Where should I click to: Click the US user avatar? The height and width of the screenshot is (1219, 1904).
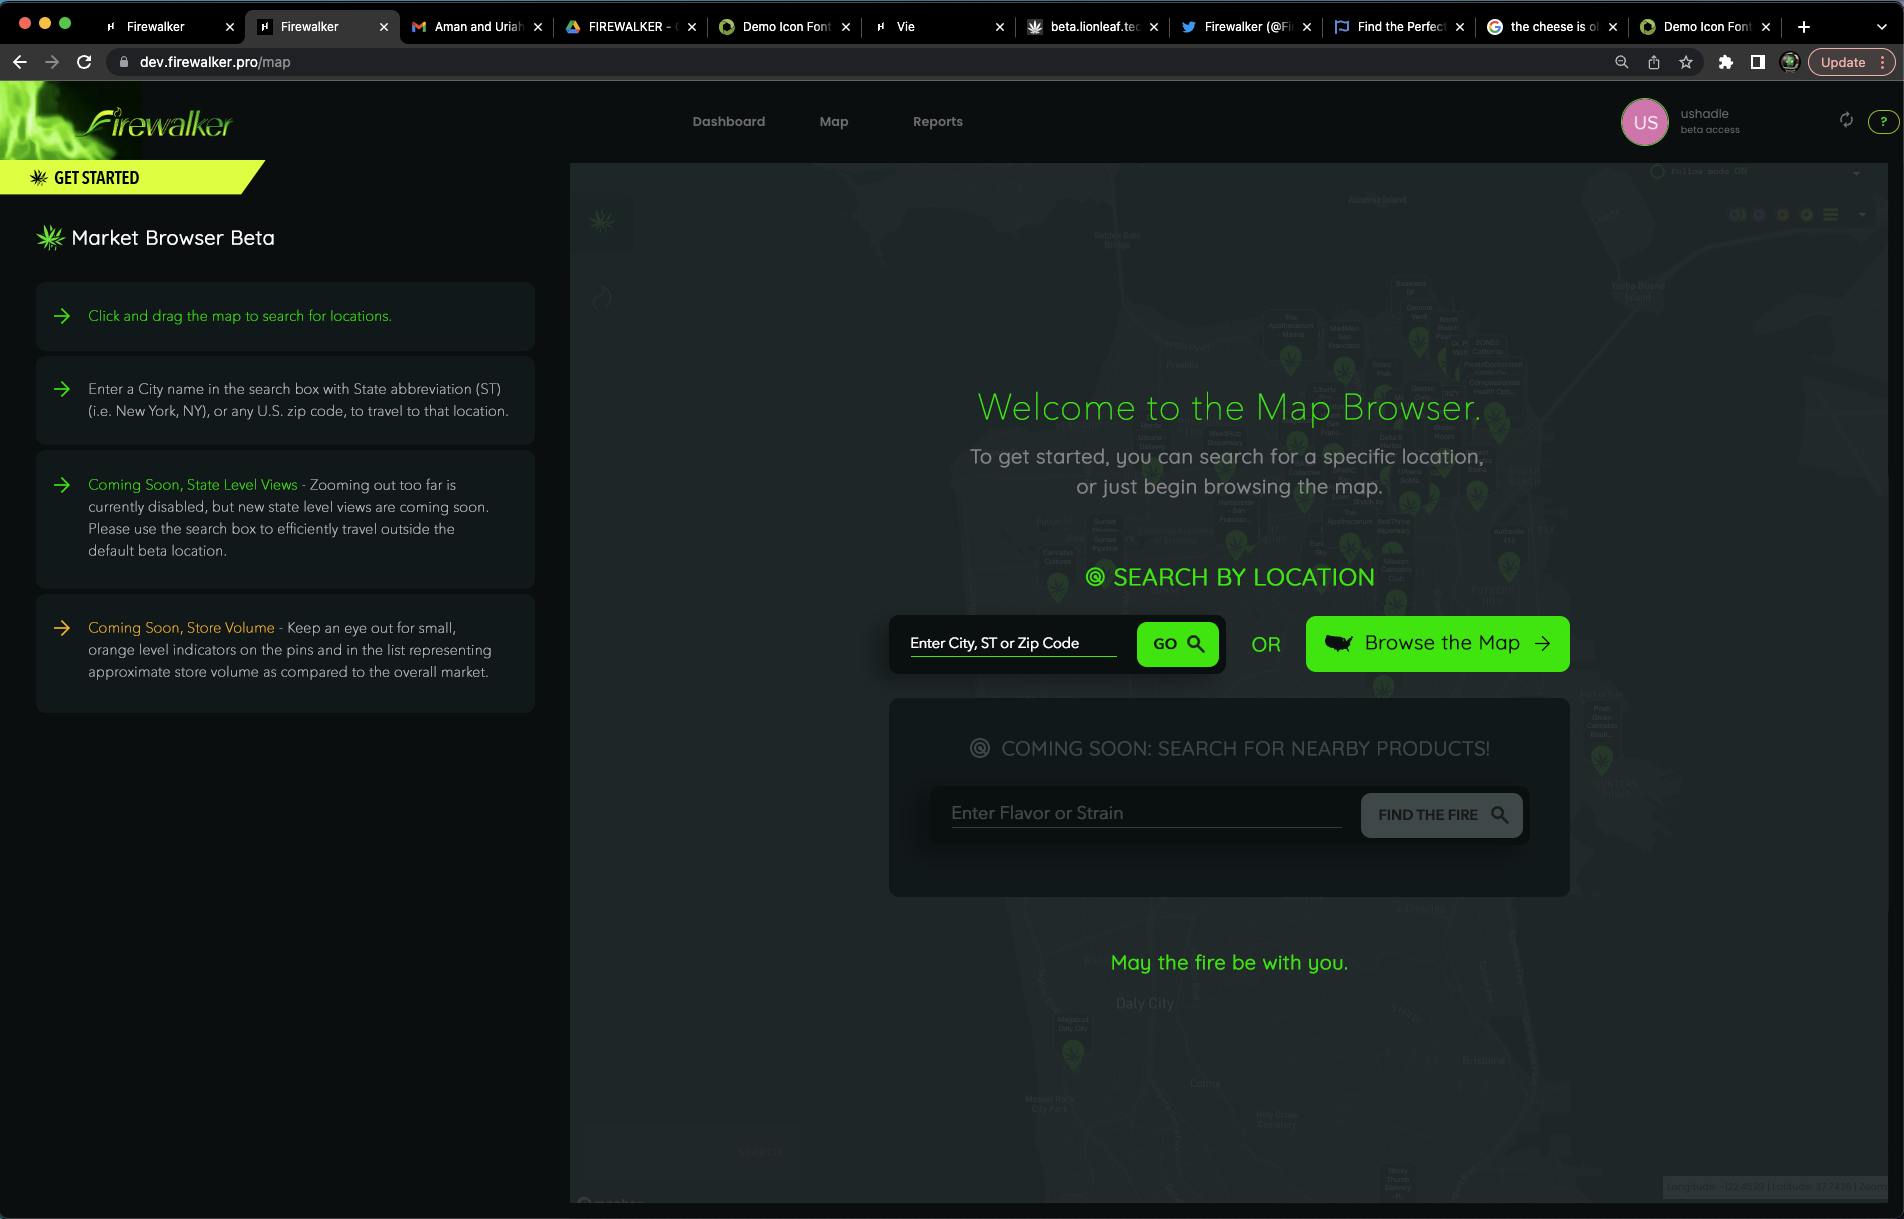(x=1645, y=122)
